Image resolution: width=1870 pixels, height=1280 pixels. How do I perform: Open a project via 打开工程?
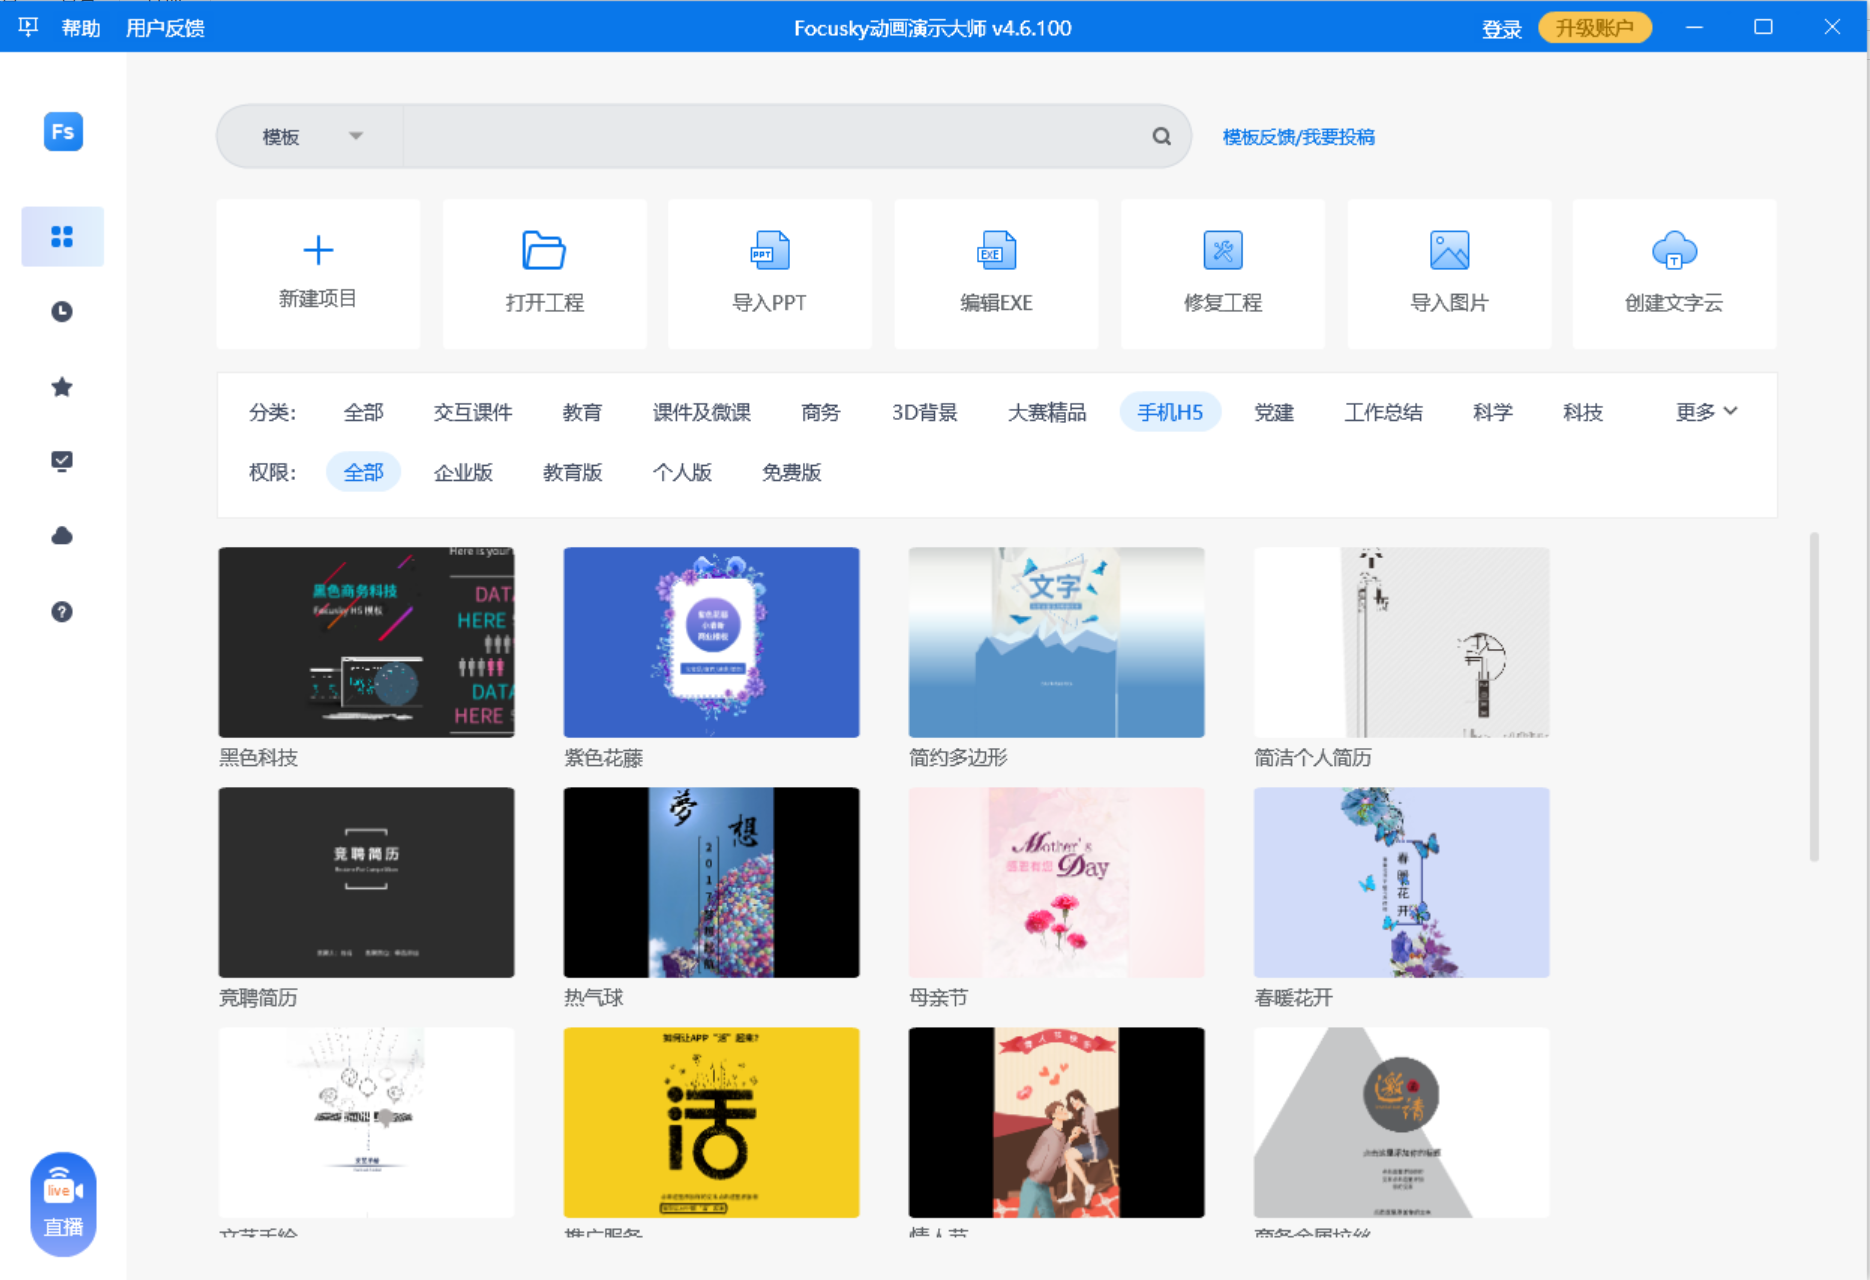pyautogui.click(x=544, y=273)
